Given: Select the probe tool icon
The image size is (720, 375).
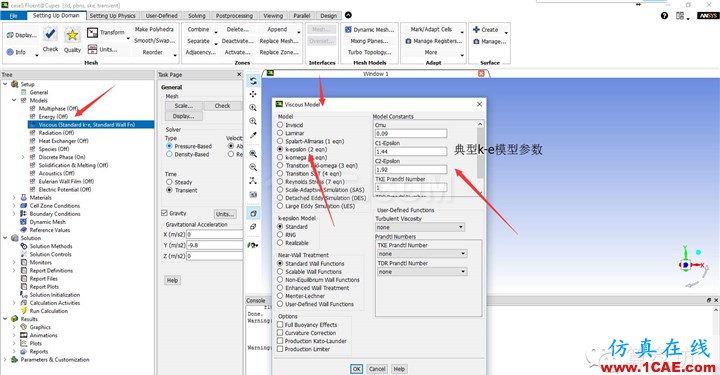Looking at the screenshot, I should pyautogui.click(x=253, y=135).
